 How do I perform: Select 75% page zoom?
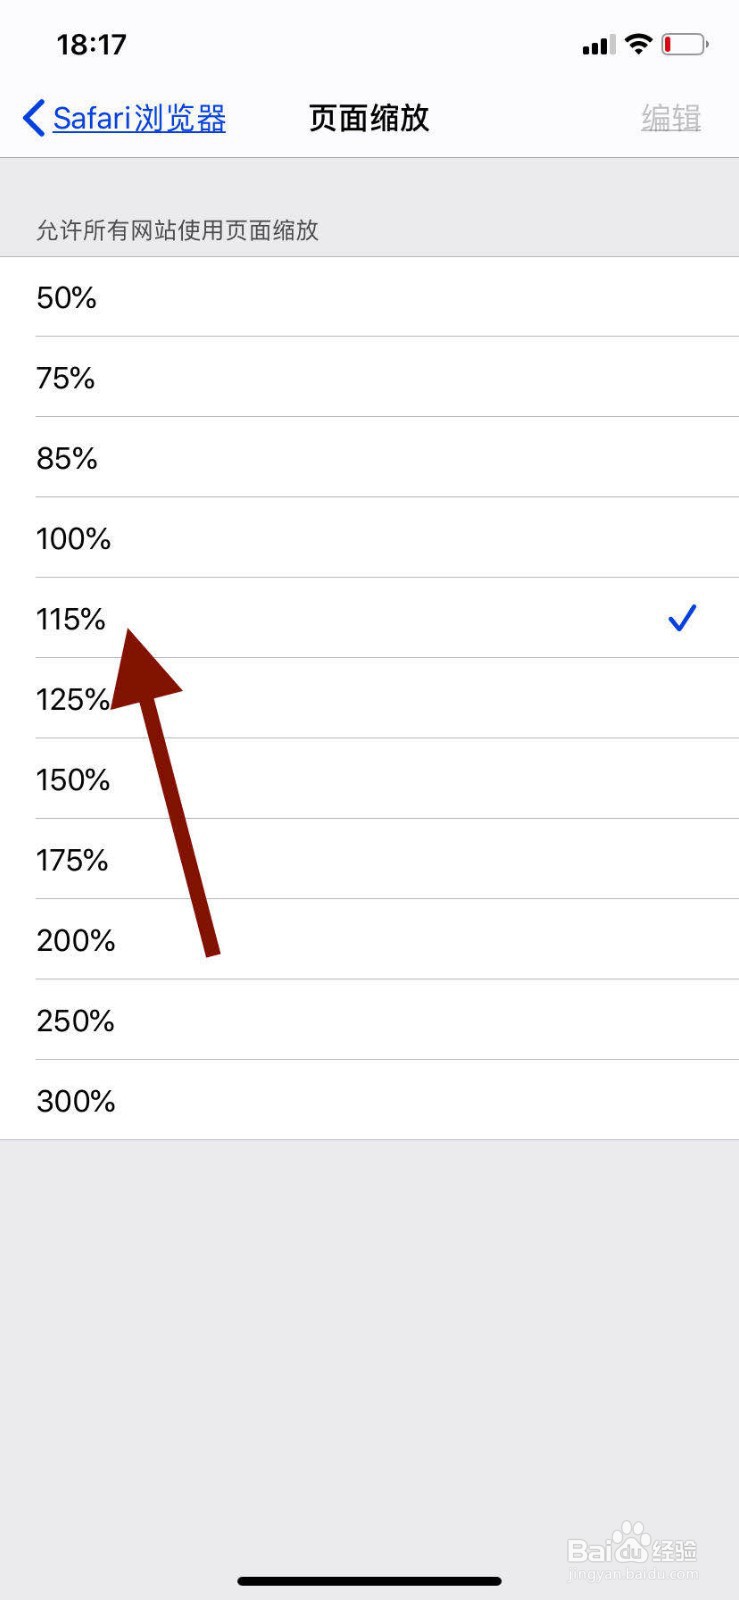coord(369,377)
